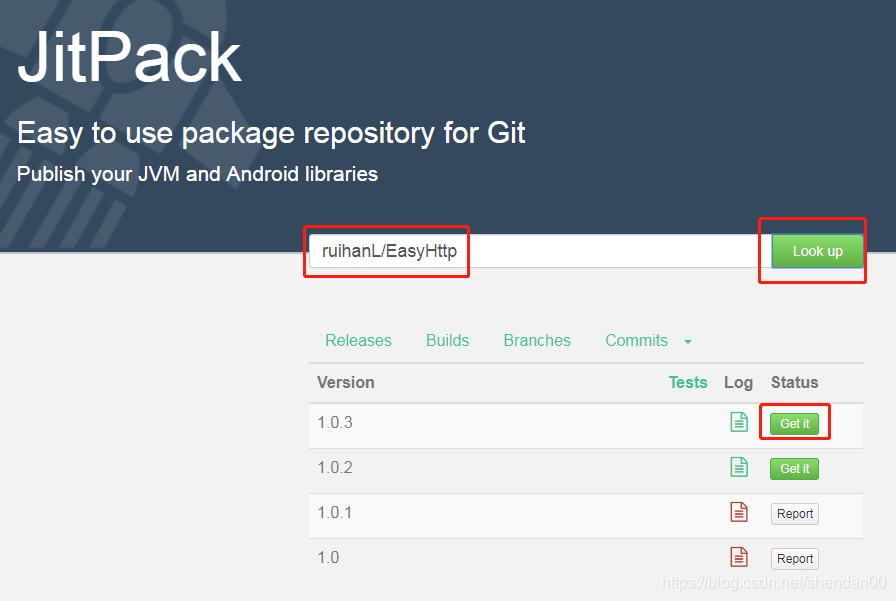Click the Version column header
Screen dimensions: 896x601
point(345,382)
